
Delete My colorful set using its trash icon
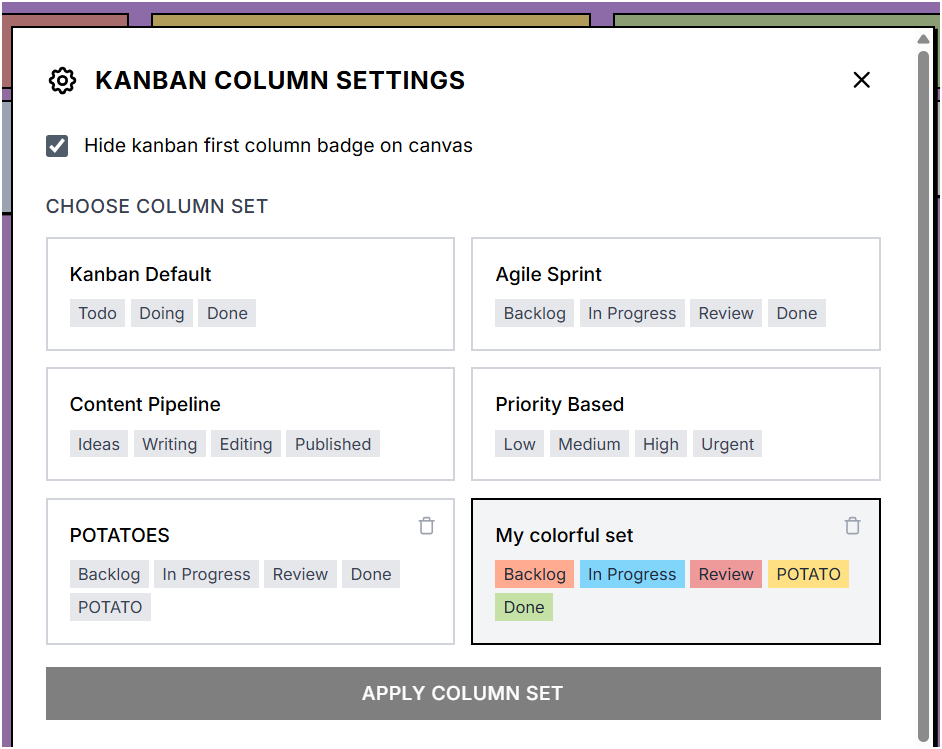852,525
